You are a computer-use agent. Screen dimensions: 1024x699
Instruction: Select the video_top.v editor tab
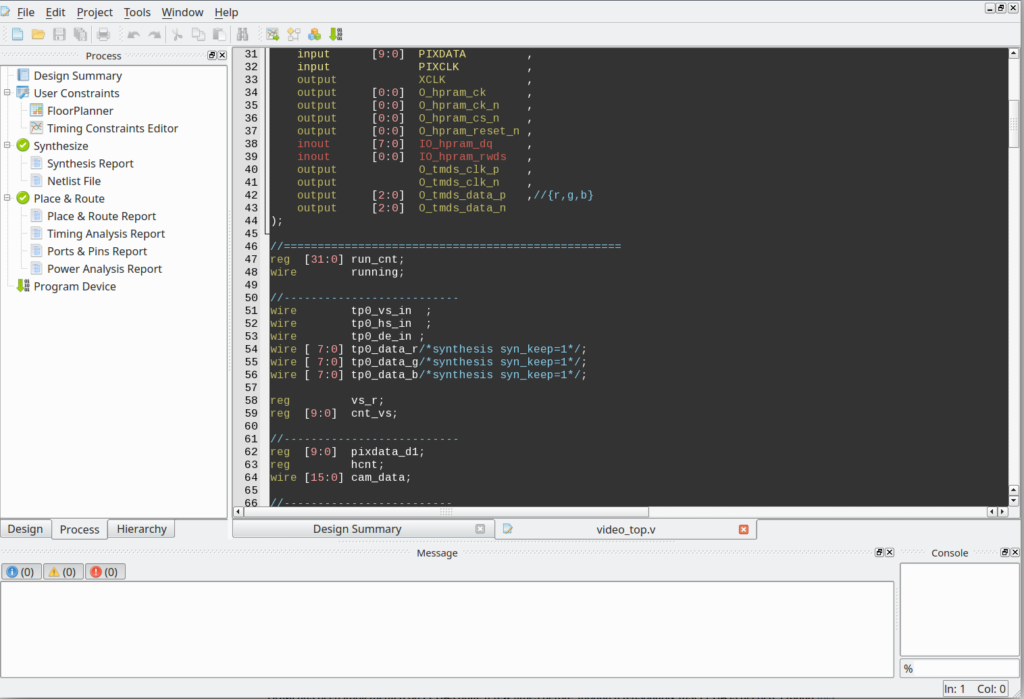point(626,530)
